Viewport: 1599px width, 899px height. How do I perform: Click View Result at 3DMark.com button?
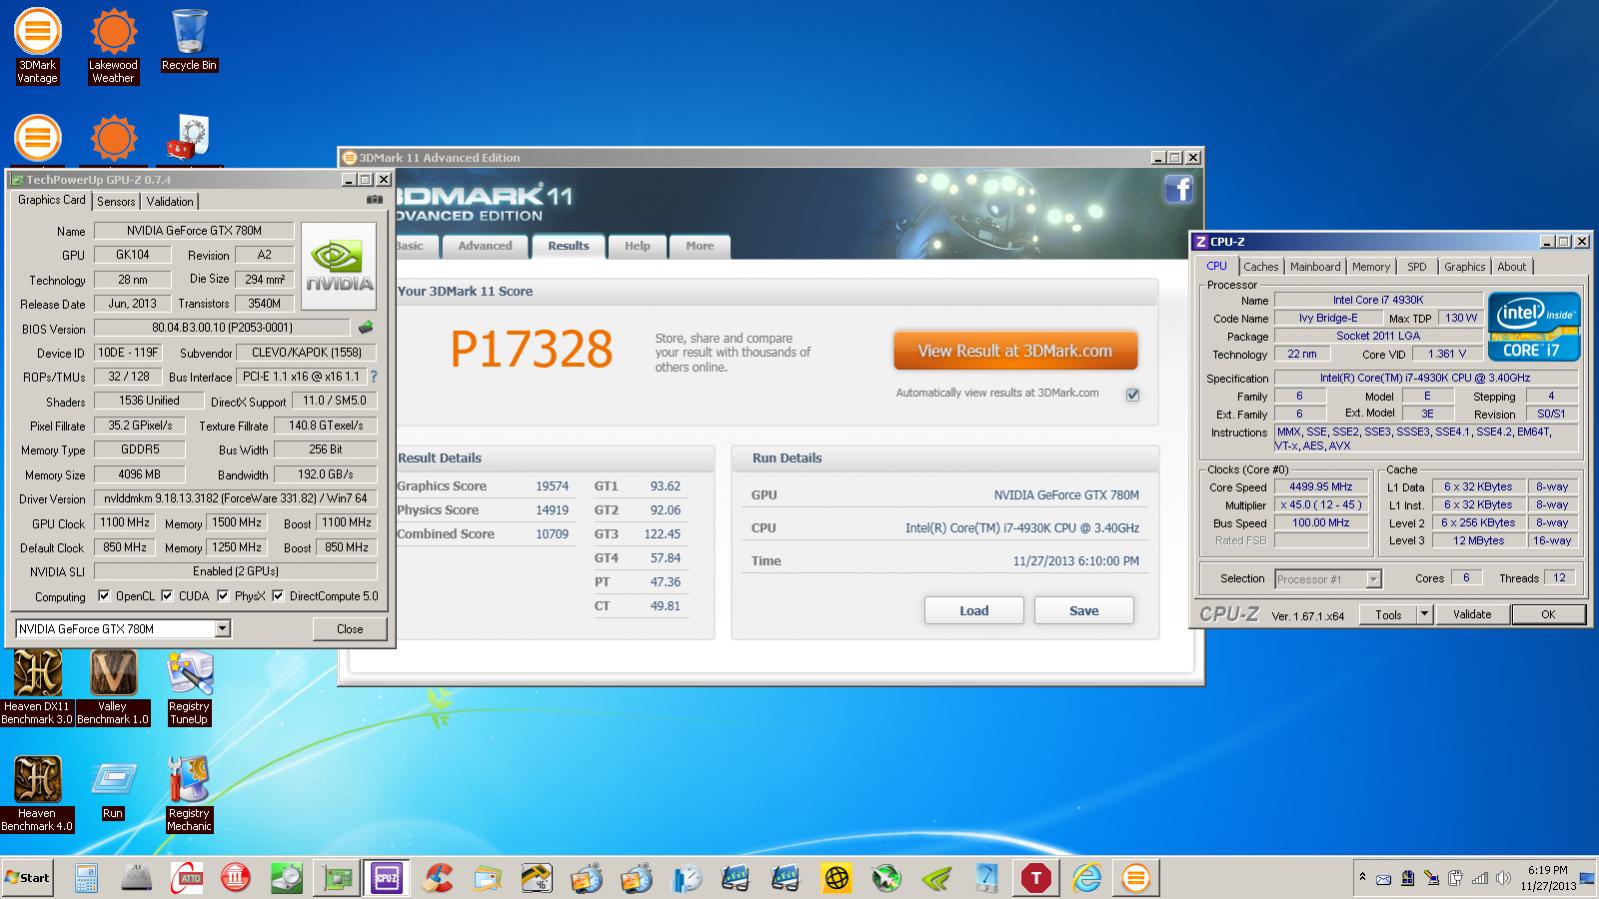point(1015,351)
